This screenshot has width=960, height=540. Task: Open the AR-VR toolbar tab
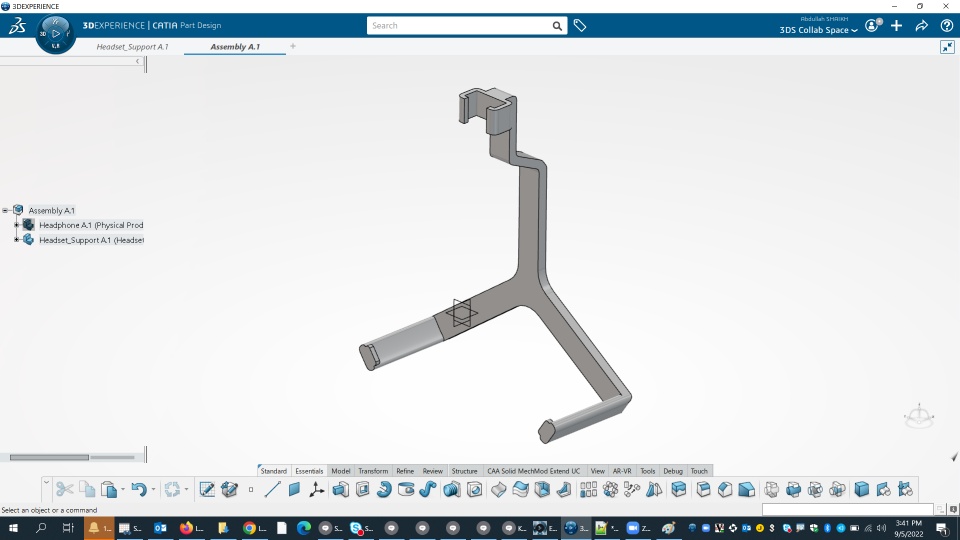622,471
